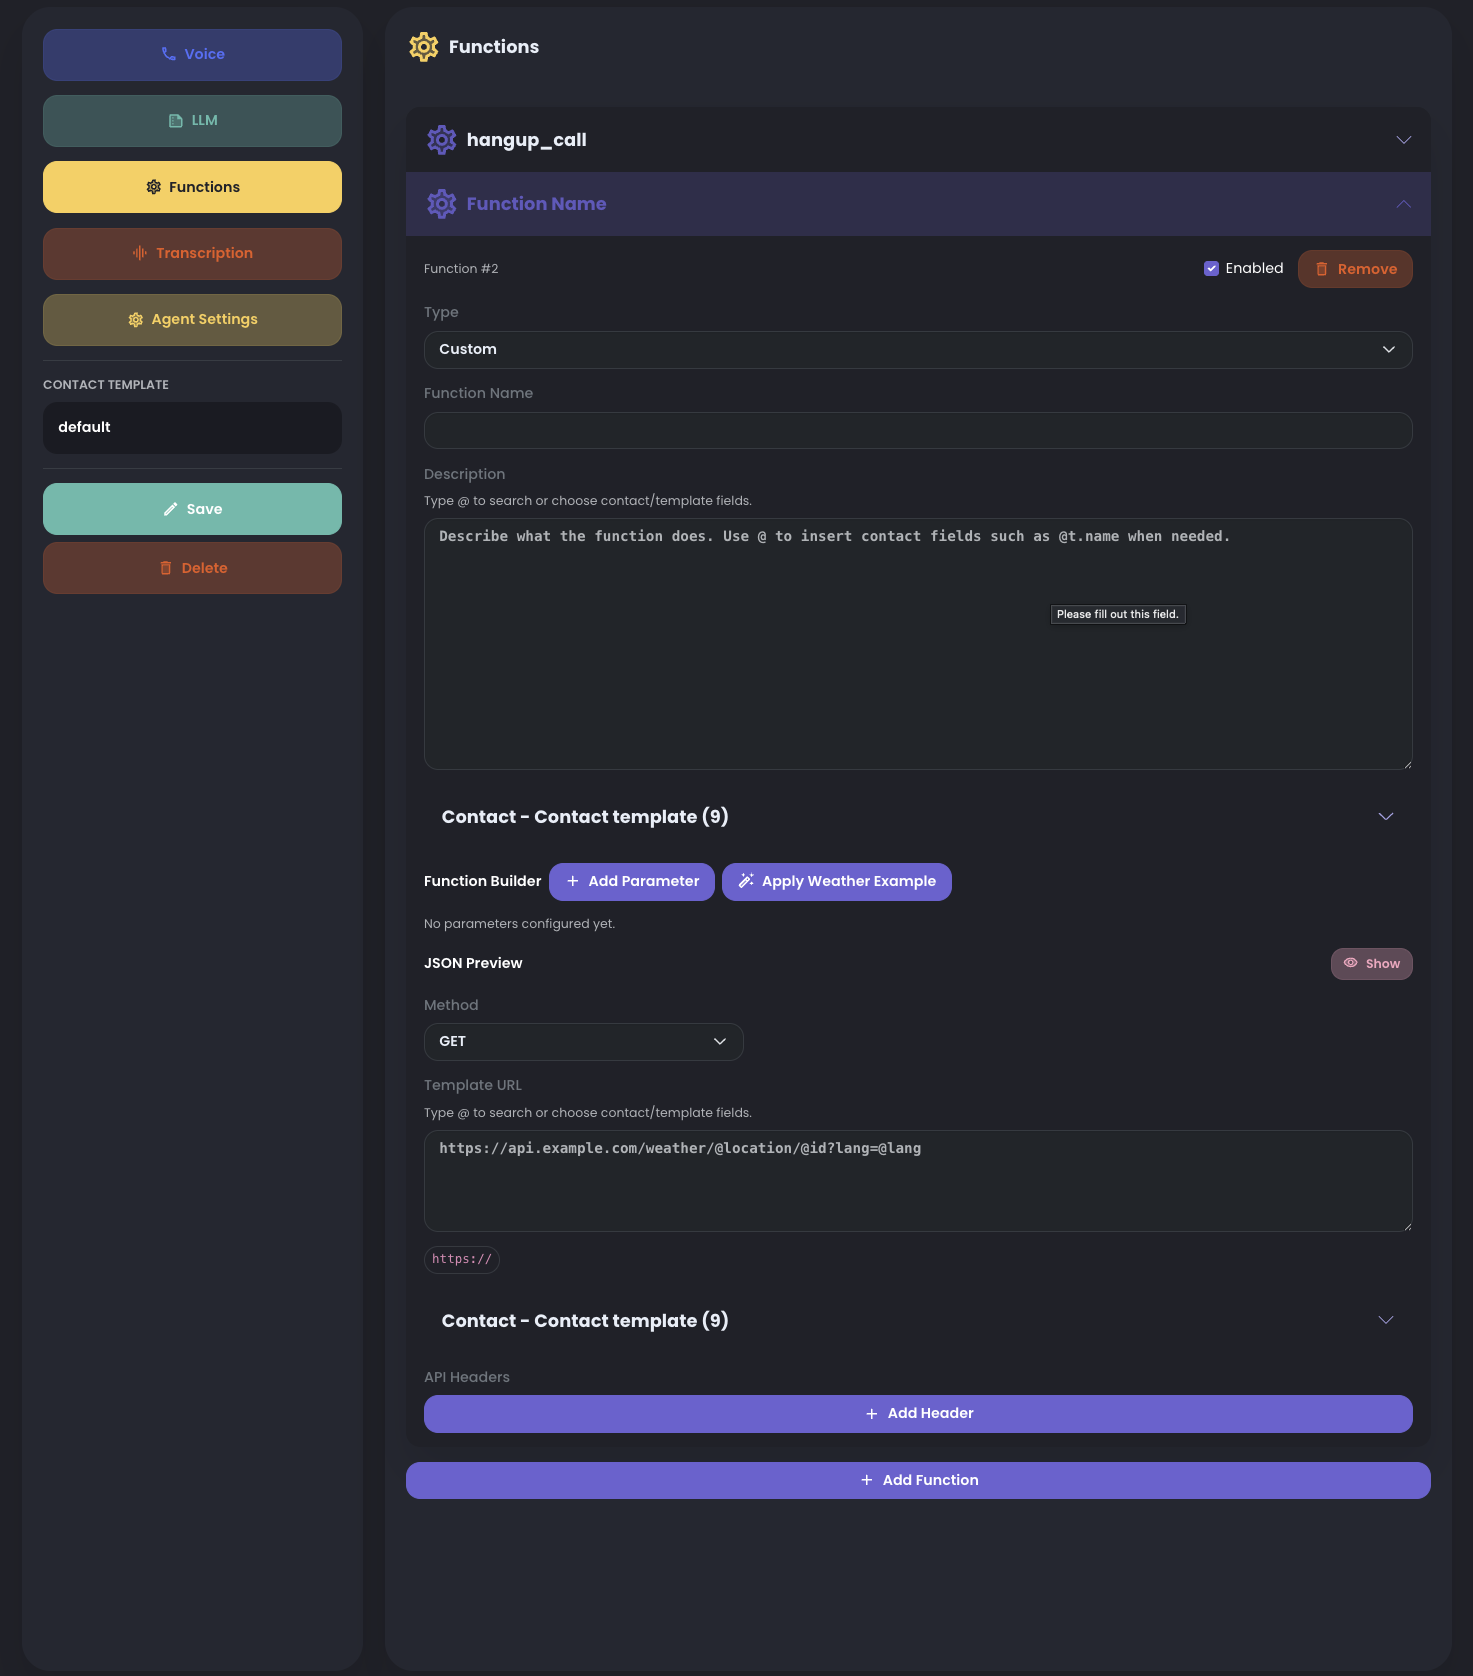This screenshot has height=1676, width=1473.
Task: Click the Template URL textarea
Action: point(918,1181)
